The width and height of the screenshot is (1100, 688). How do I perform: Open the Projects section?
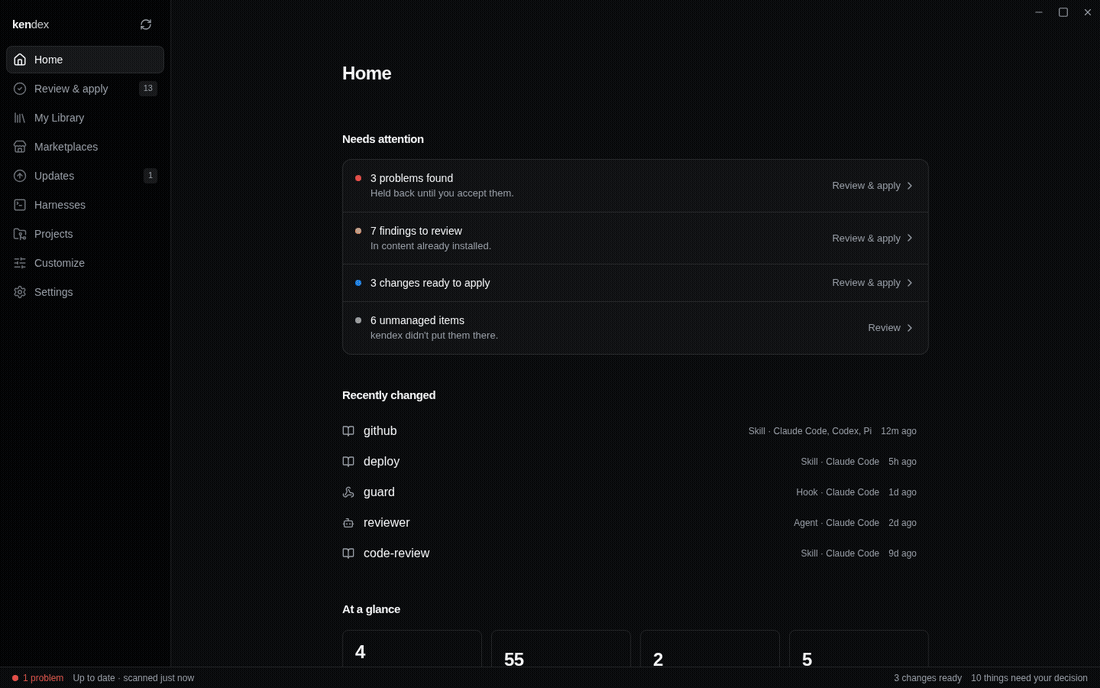click(85, 234)
